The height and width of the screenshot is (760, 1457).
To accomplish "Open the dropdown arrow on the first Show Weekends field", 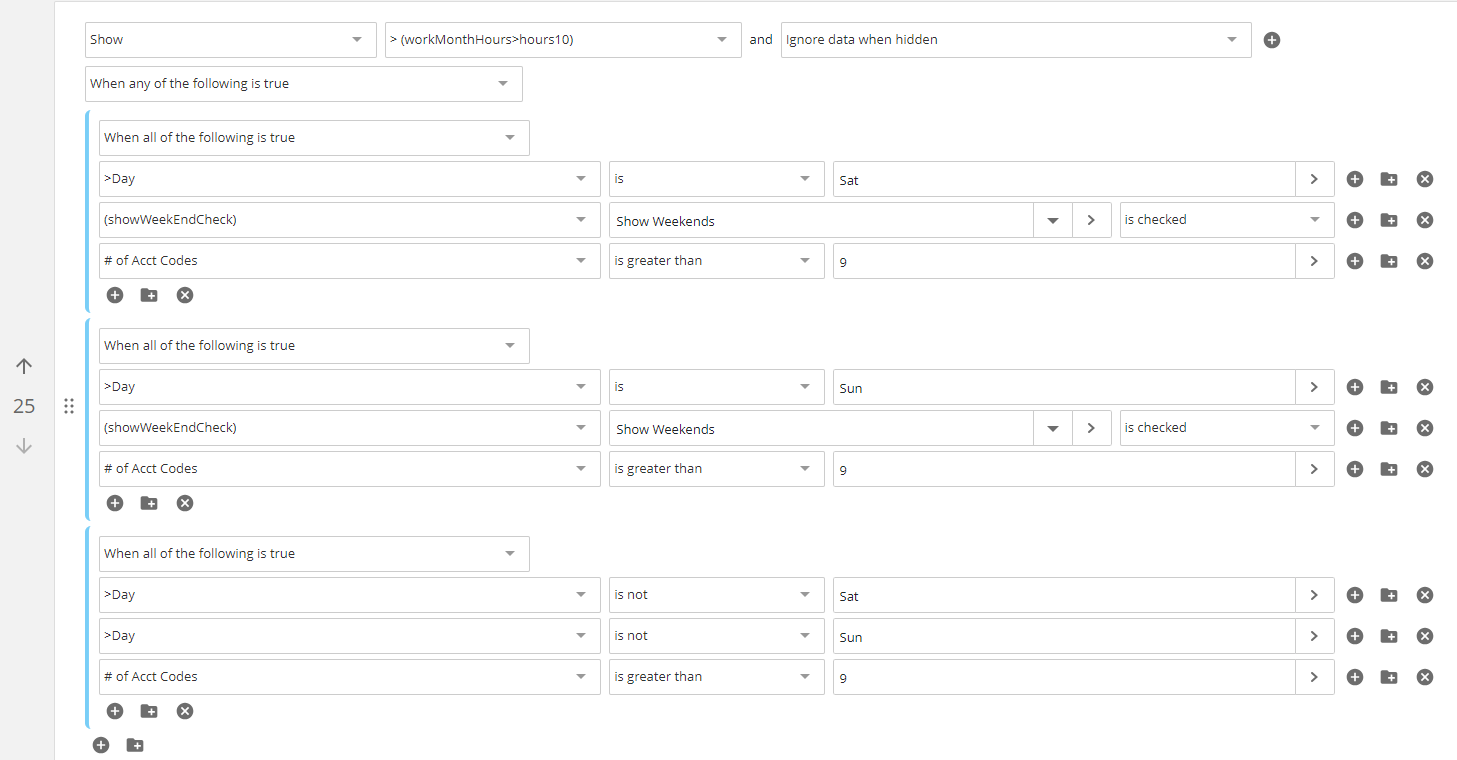I will pyautogui.click(x=1053, y=220).
